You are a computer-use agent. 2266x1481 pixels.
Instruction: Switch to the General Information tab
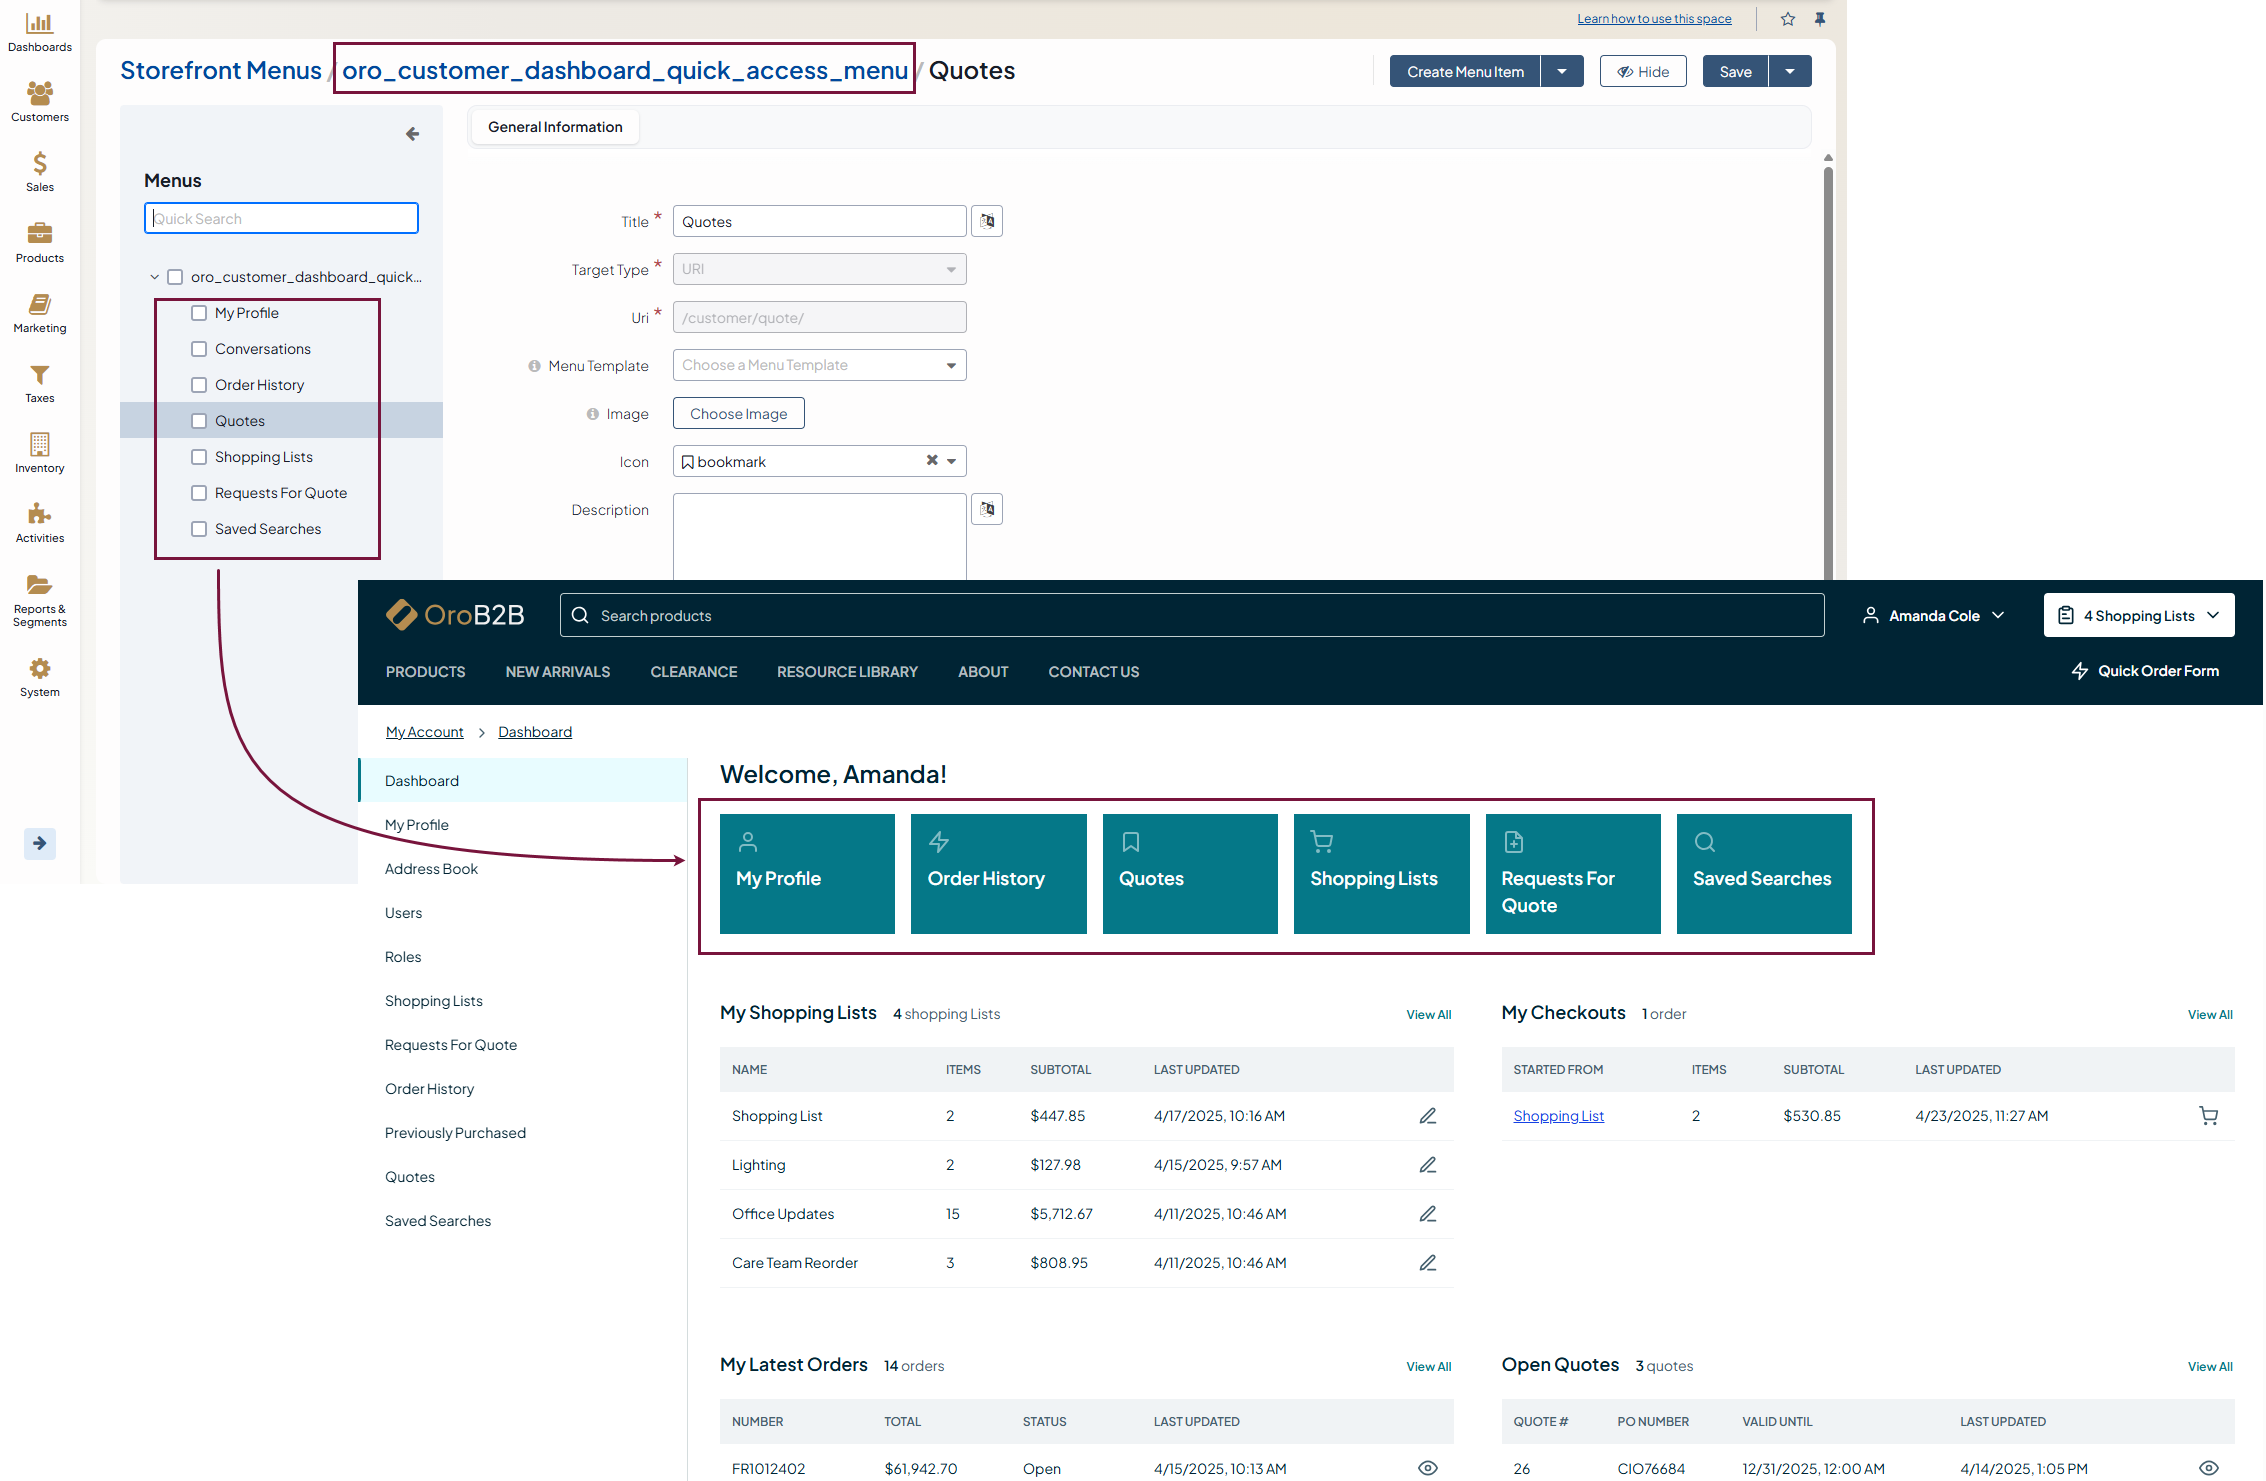(x=555, y=127)
